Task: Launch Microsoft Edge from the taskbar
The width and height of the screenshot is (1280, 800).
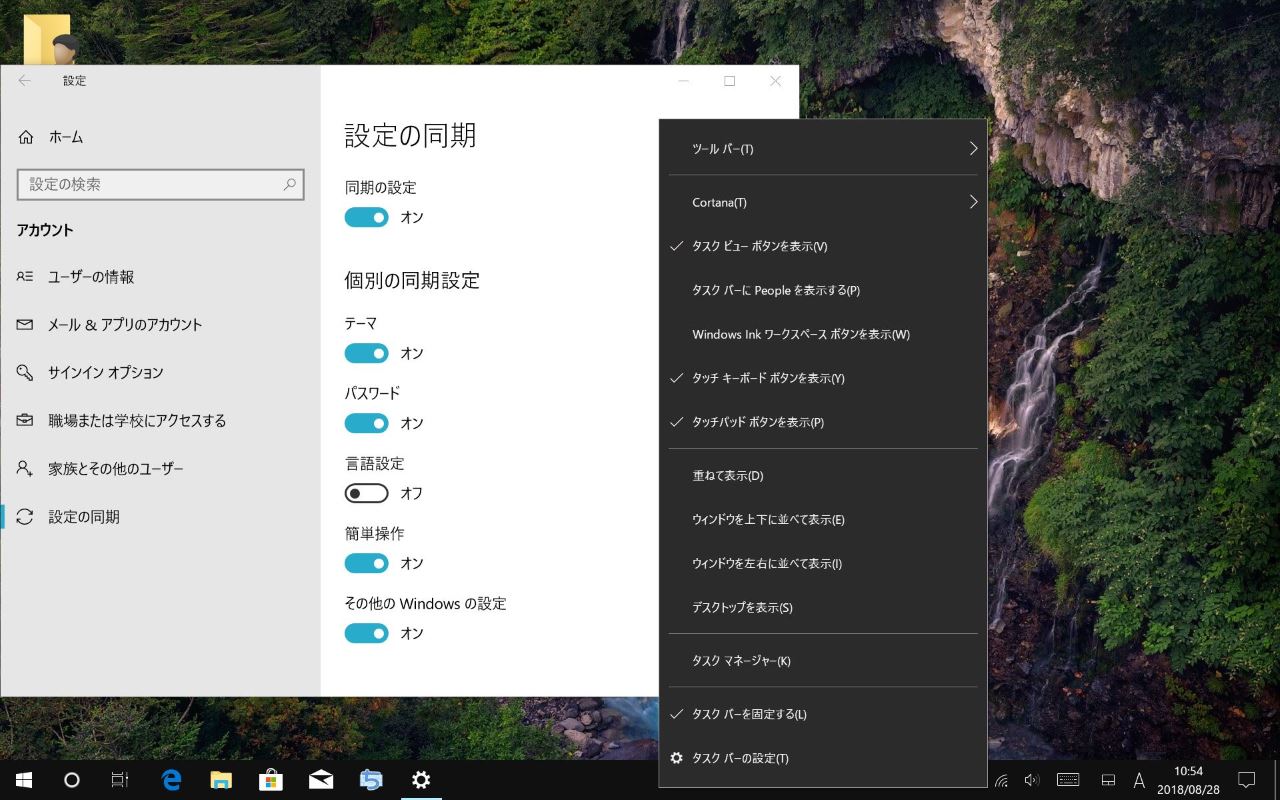Action: pyautogui.click(x=172, y=780)
